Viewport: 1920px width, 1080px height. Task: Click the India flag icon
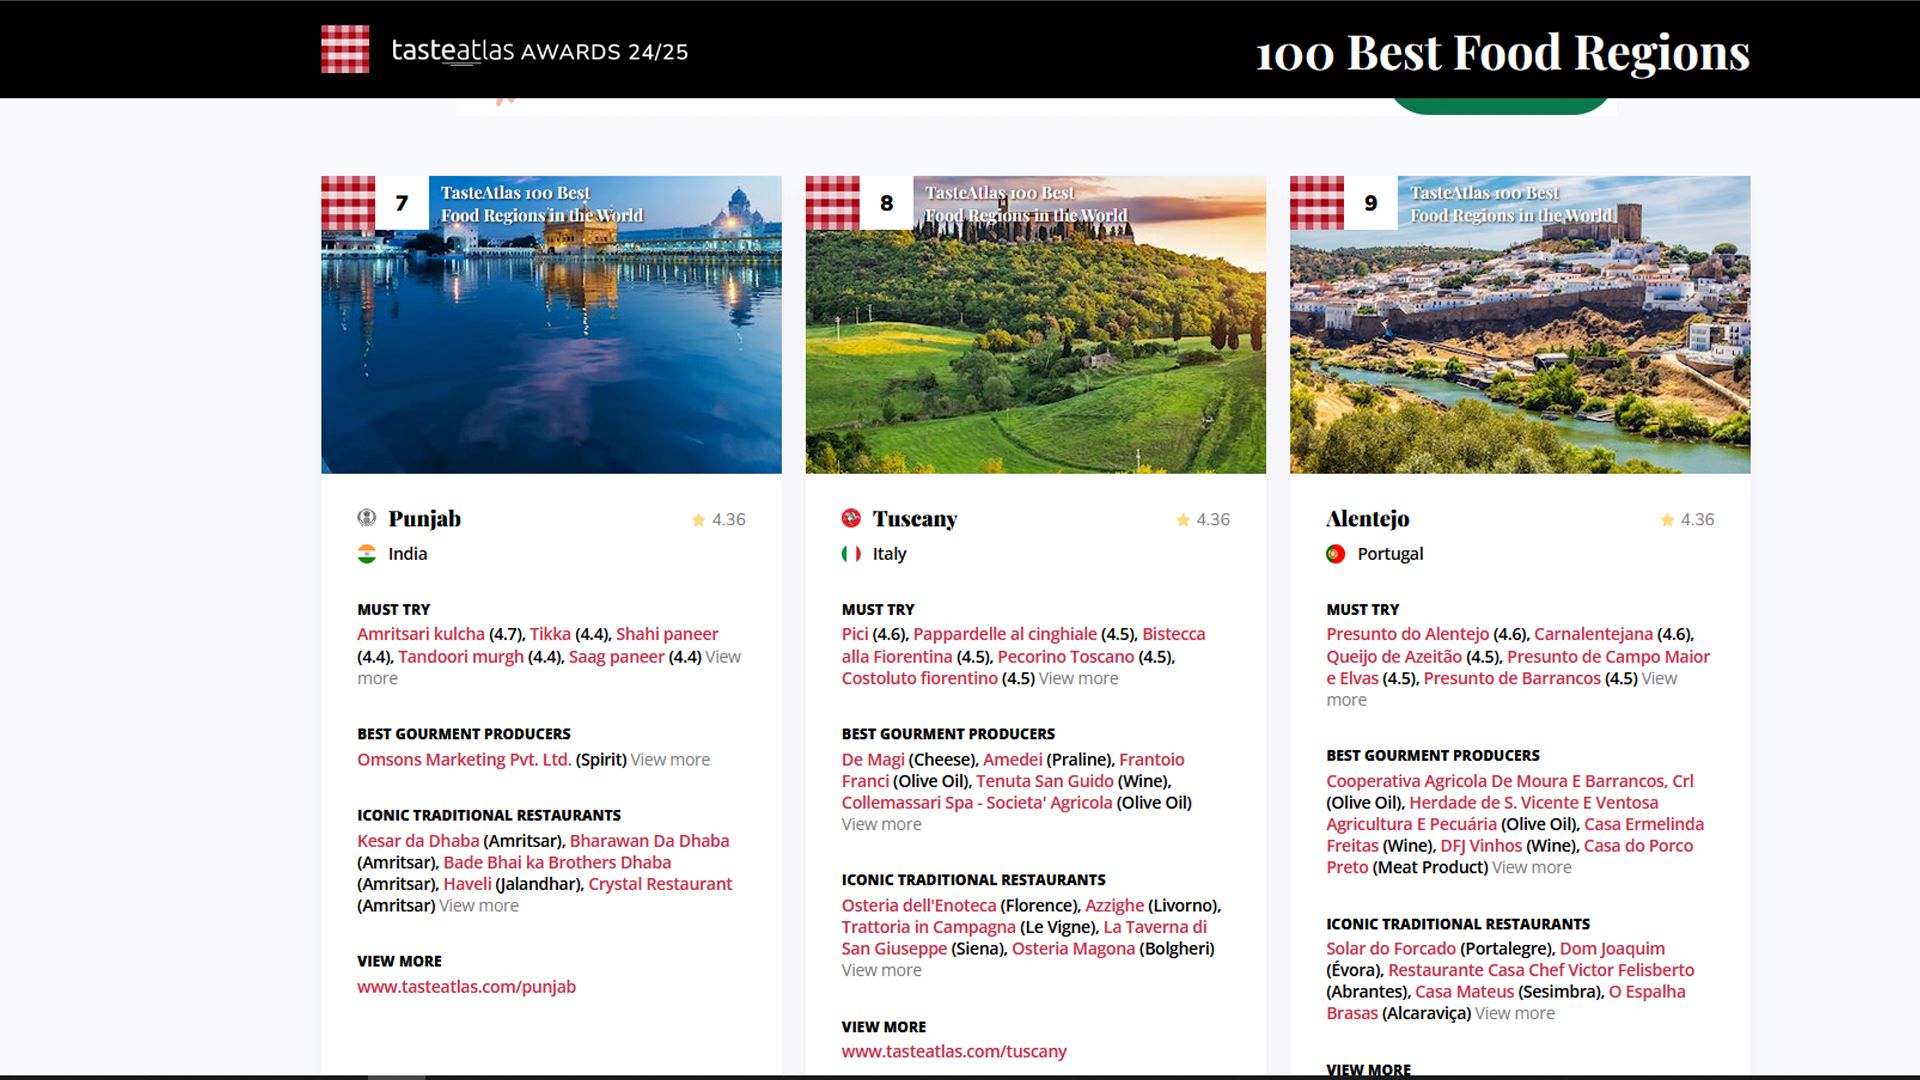point(367,554)
